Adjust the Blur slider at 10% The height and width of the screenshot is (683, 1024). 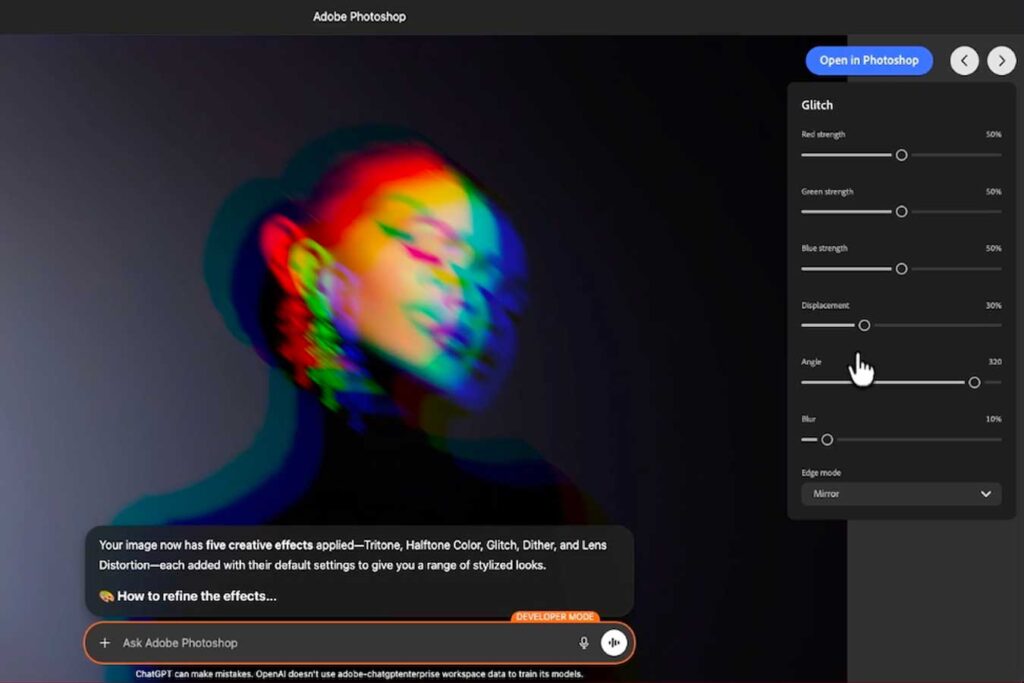point(826,440)
